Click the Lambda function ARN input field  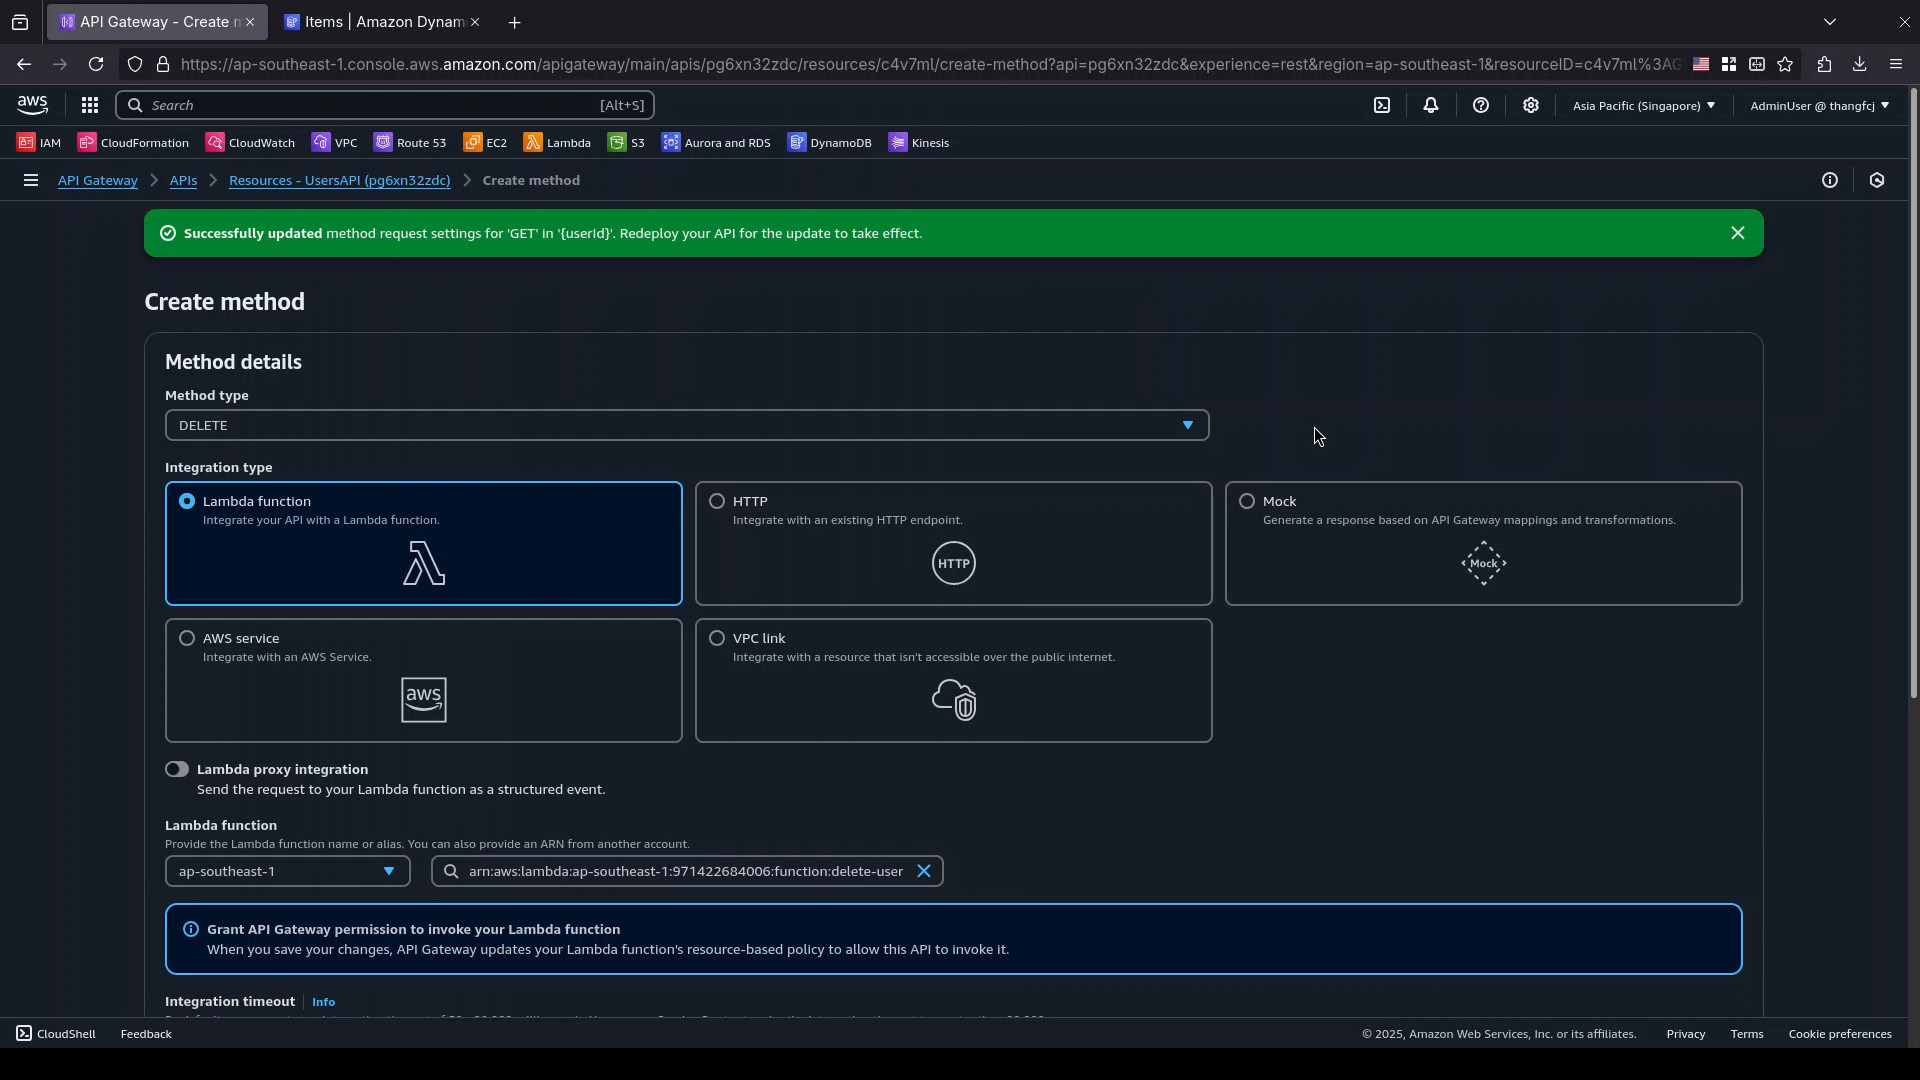click(685, 871)
